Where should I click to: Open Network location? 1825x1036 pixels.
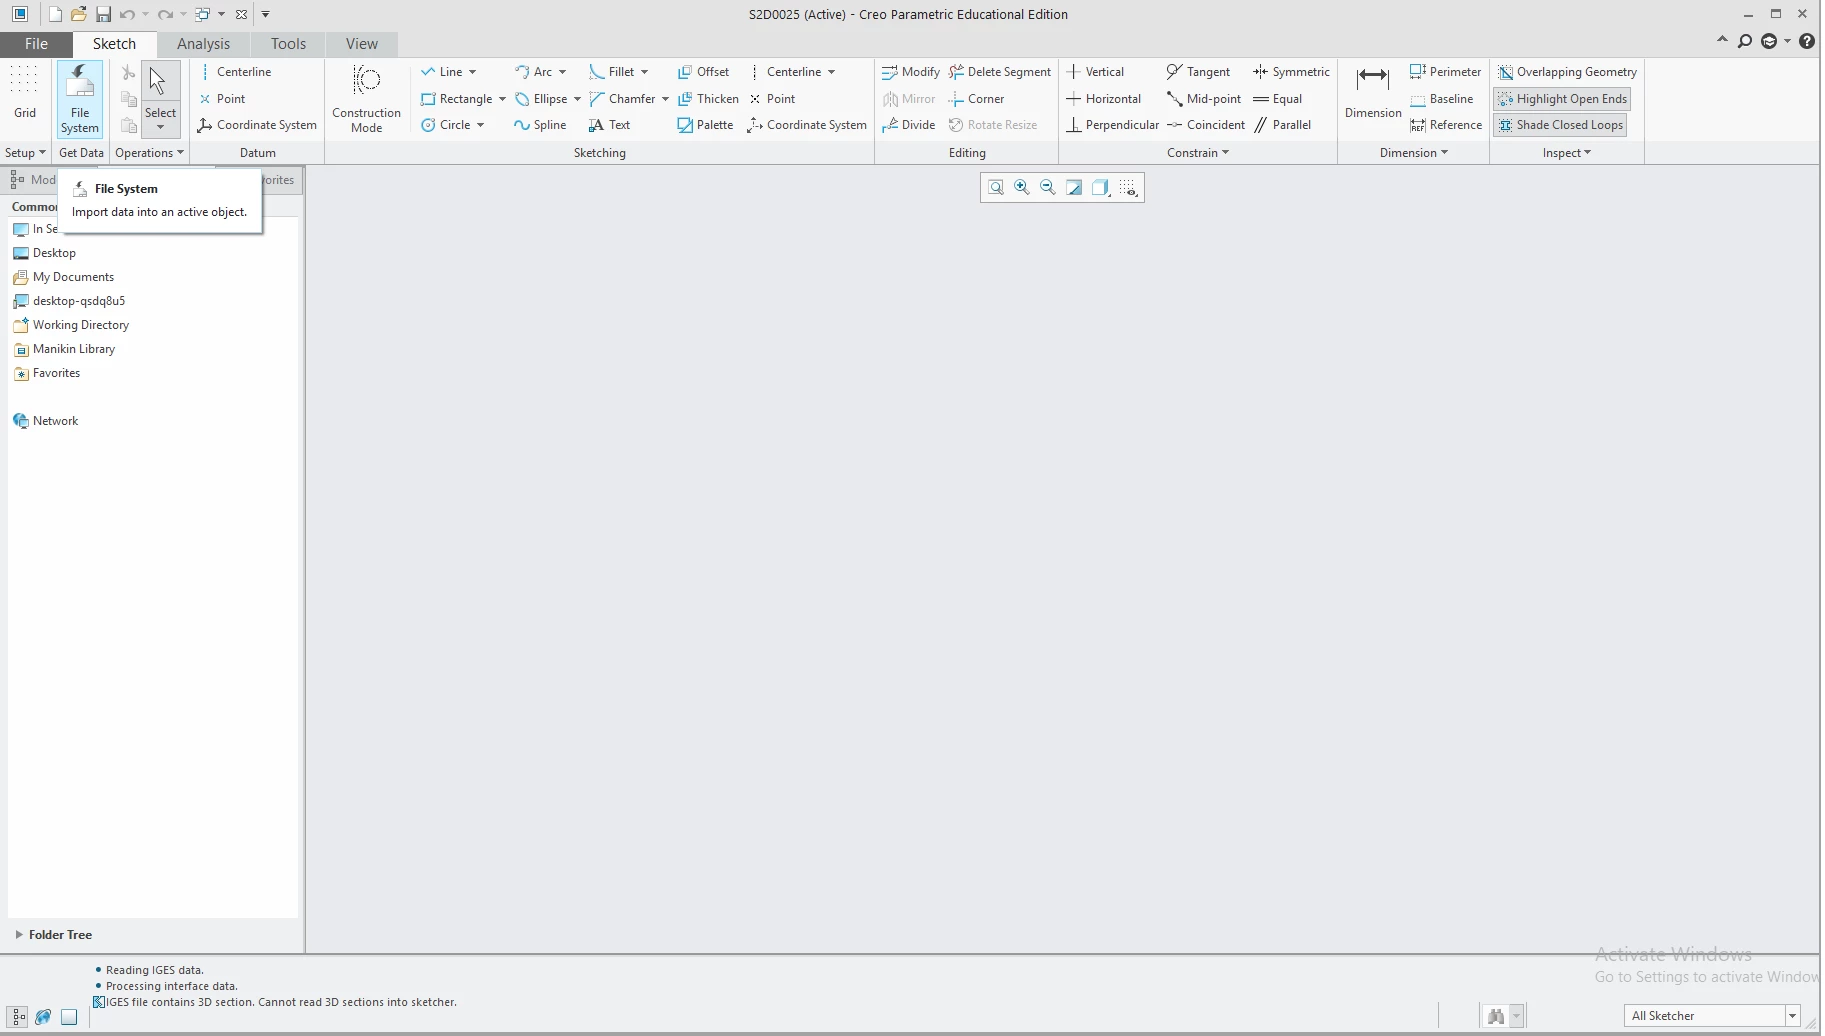tap(45, 421)
